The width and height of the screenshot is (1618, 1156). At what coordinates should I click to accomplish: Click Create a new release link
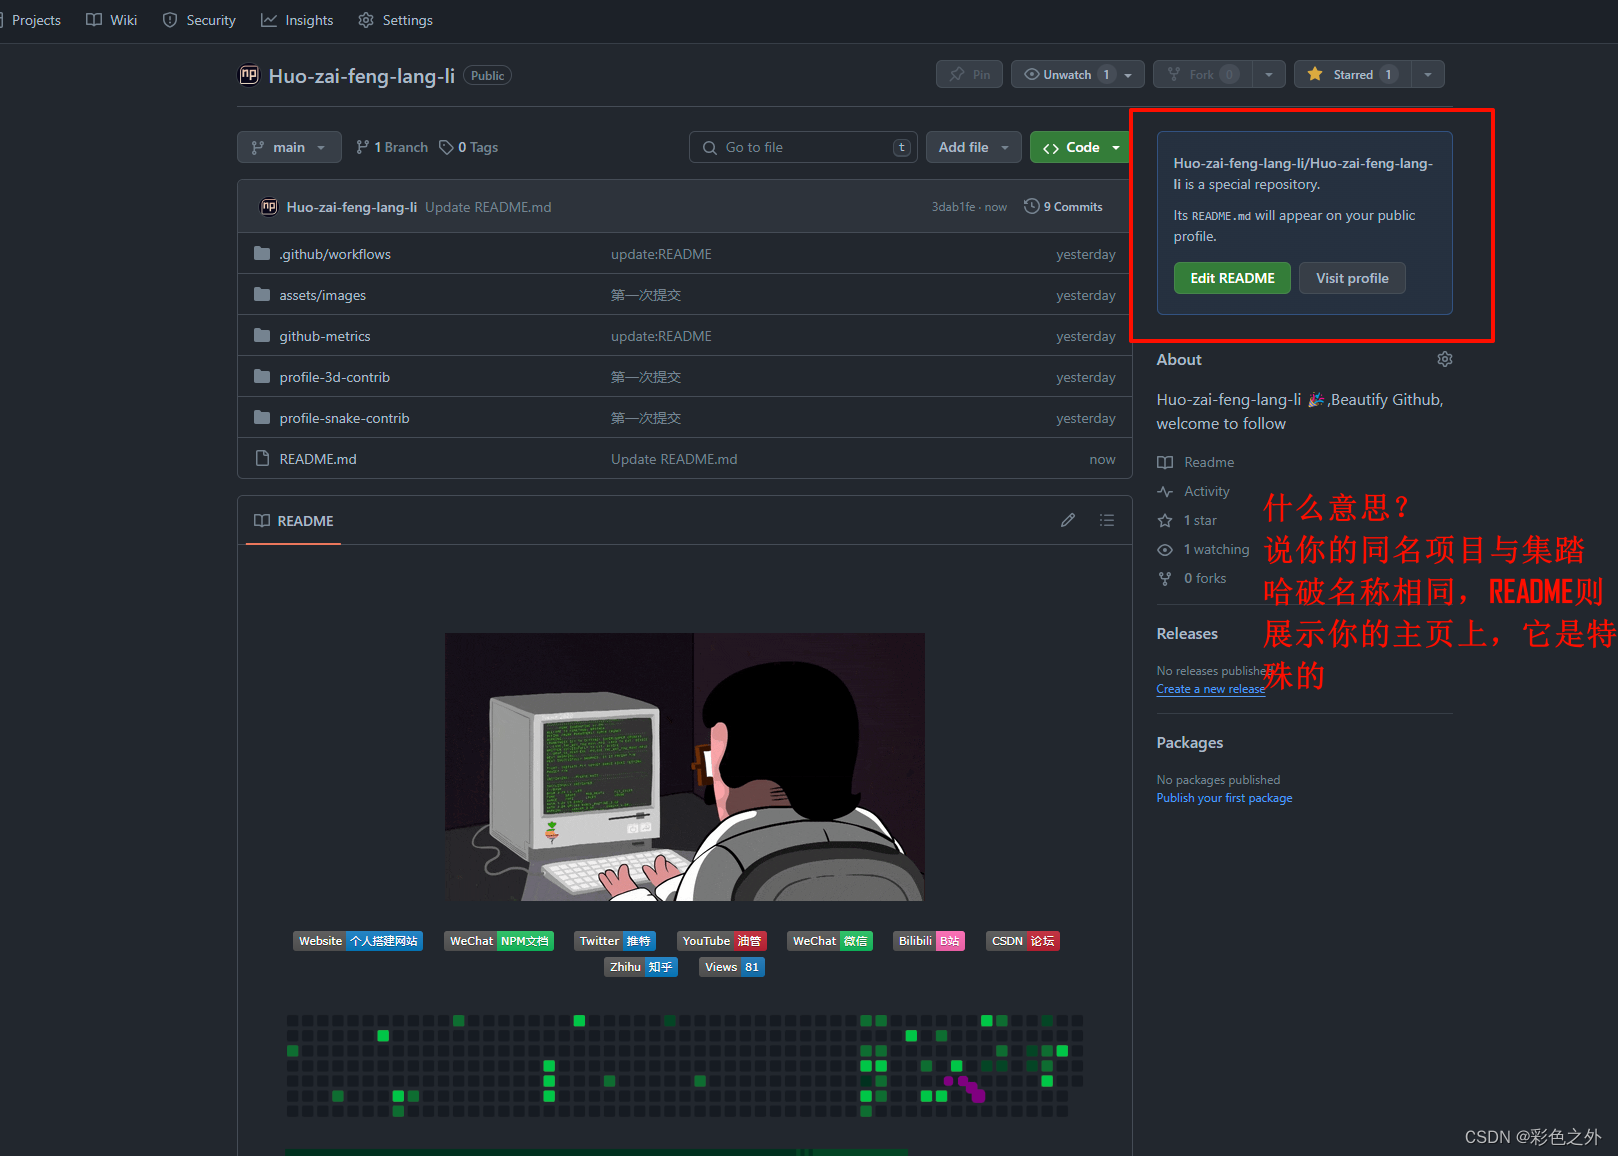coord(1211,689)
